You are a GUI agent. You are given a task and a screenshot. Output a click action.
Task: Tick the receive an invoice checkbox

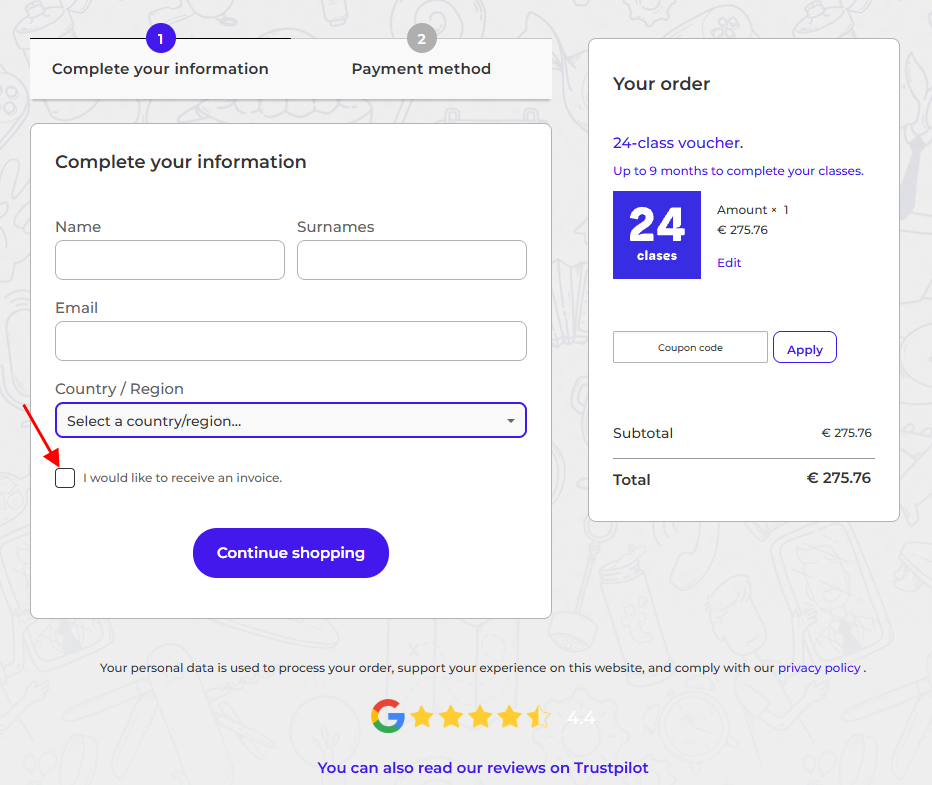pos(65,478)
